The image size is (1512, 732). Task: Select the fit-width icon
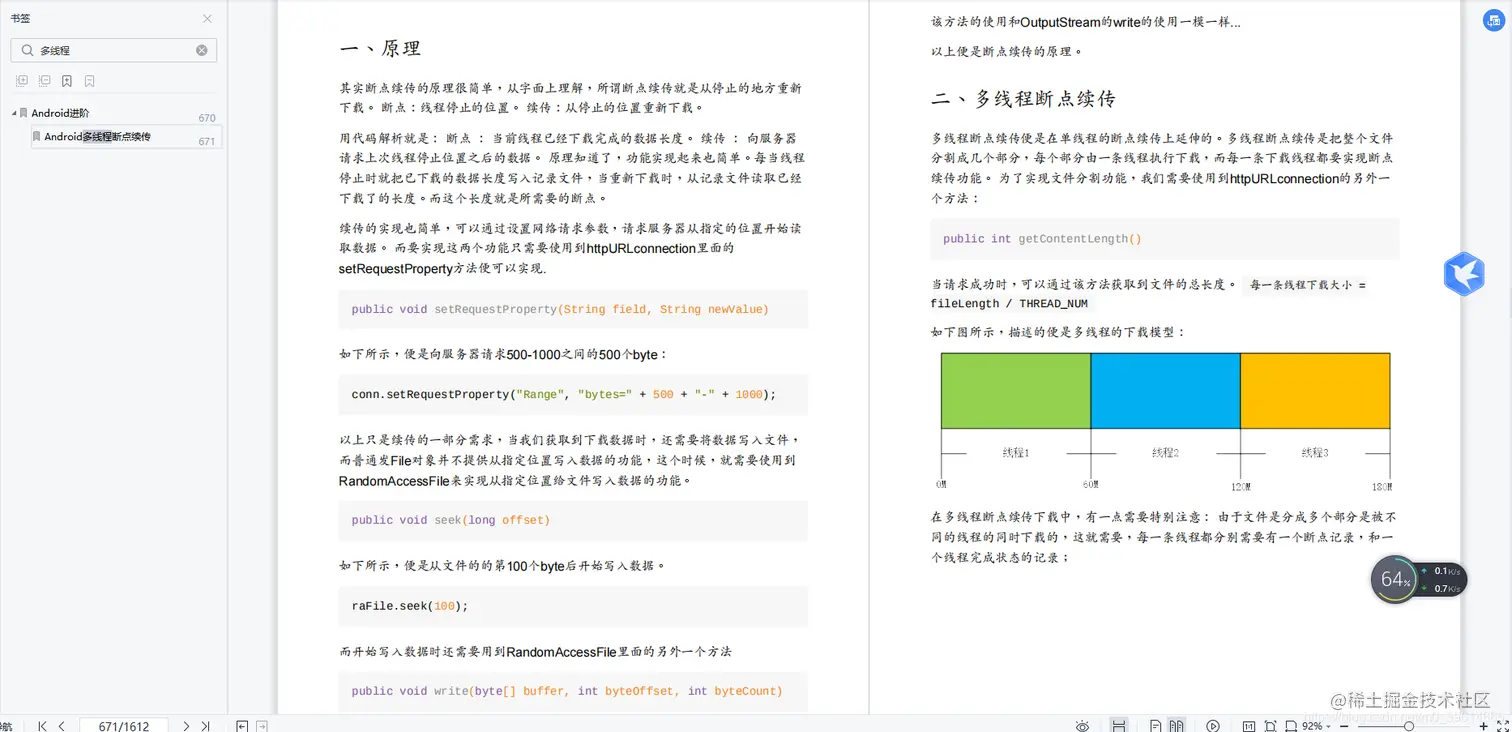[1290, 726]
